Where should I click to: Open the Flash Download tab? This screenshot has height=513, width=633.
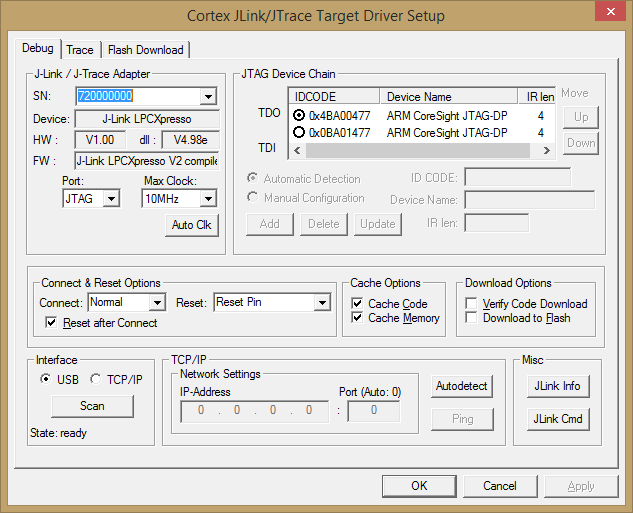[x=145, y=49]
